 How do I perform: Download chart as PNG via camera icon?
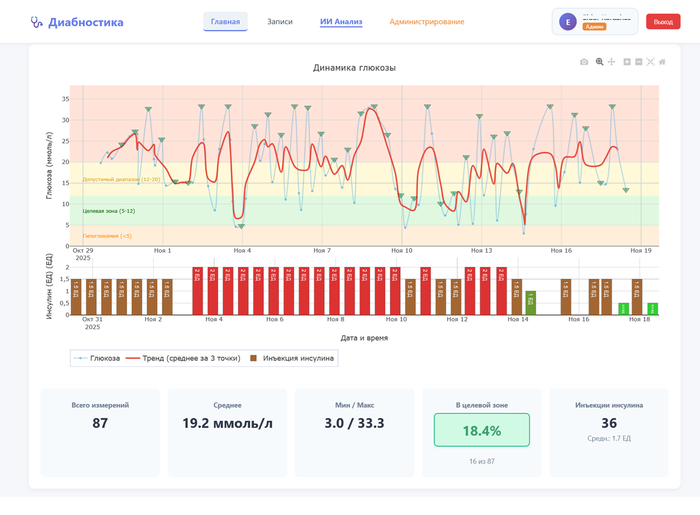pos(585,62)
